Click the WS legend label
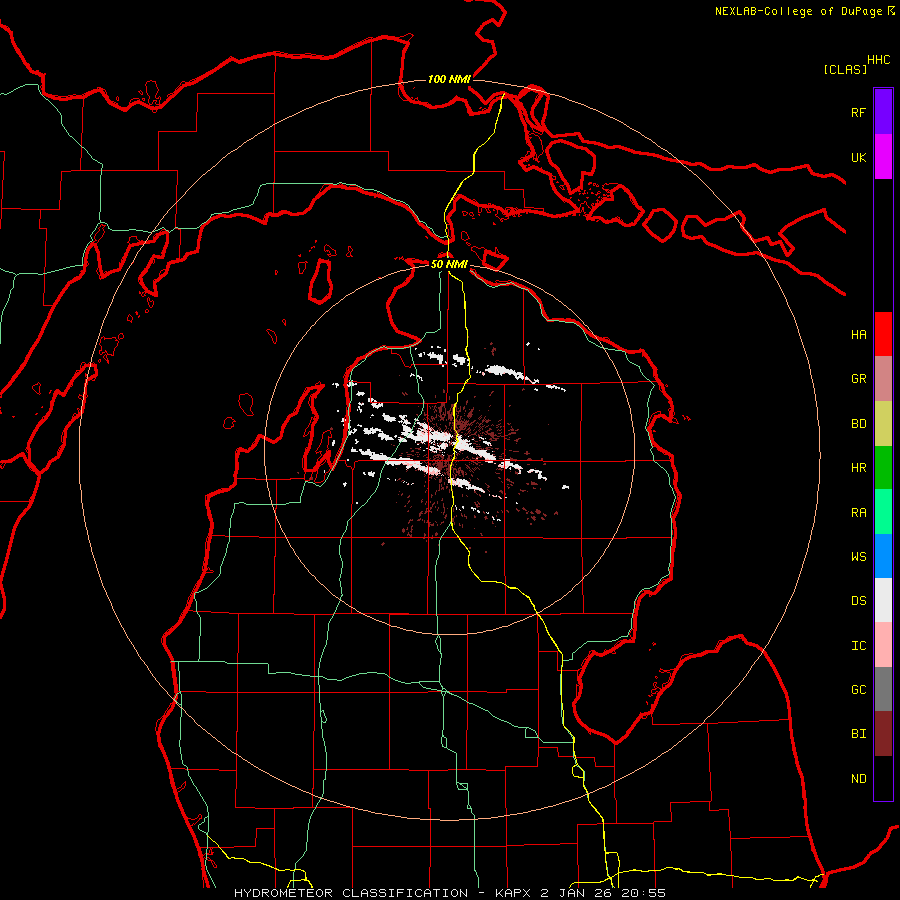This screenshot has width=900, height=900. (x=858, y=557)
